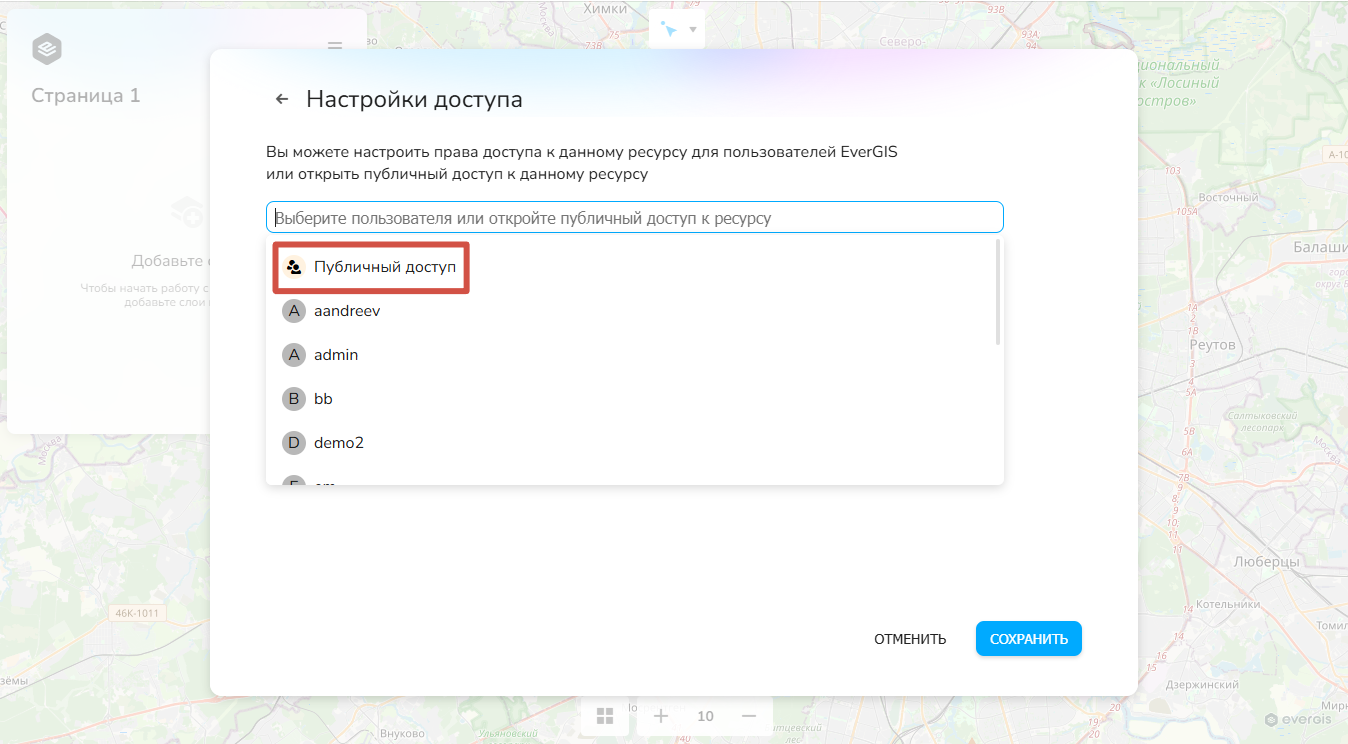Click the admin avatar icon

[x=294, y=355]
